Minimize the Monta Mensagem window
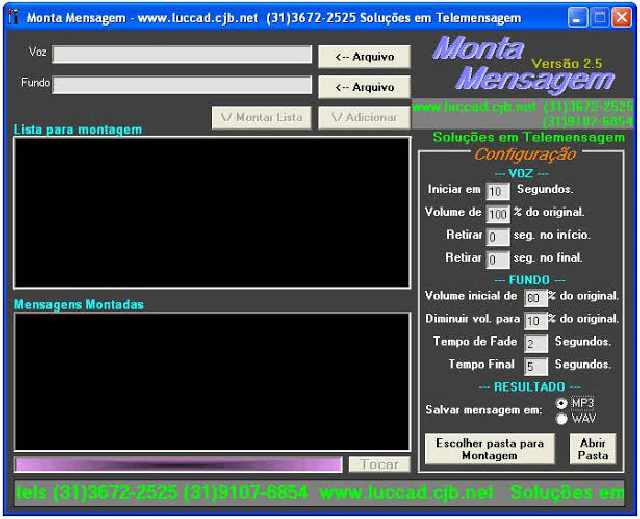 578,18
